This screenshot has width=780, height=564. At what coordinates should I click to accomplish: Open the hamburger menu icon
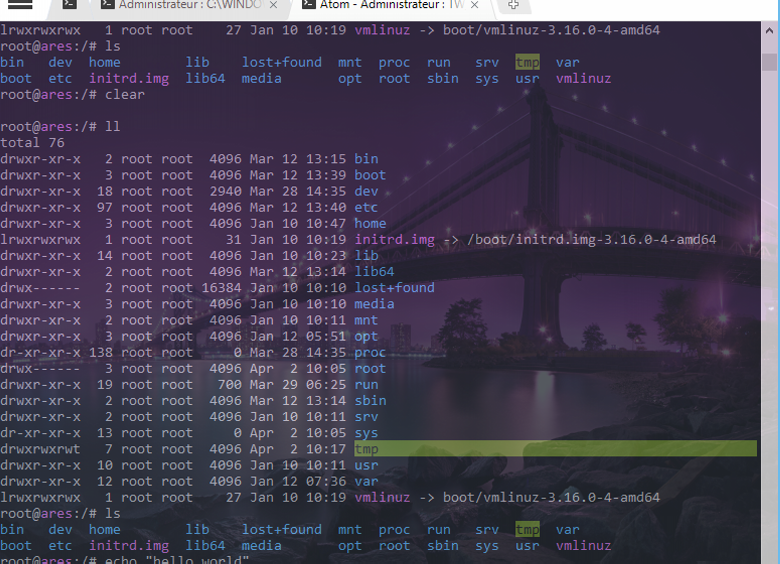pos(20,6)
